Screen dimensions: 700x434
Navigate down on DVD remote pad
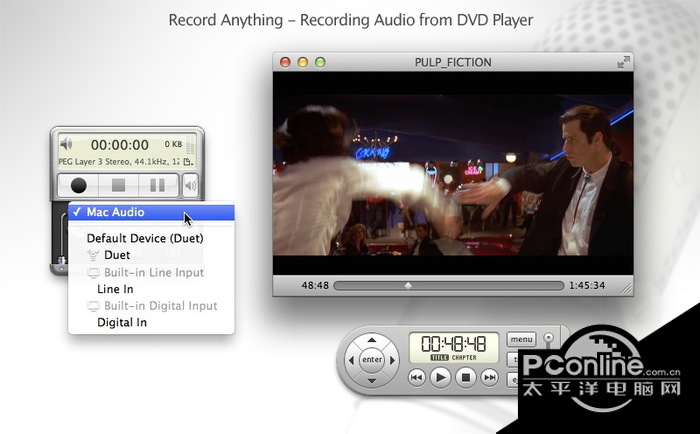tap(371, 380)
